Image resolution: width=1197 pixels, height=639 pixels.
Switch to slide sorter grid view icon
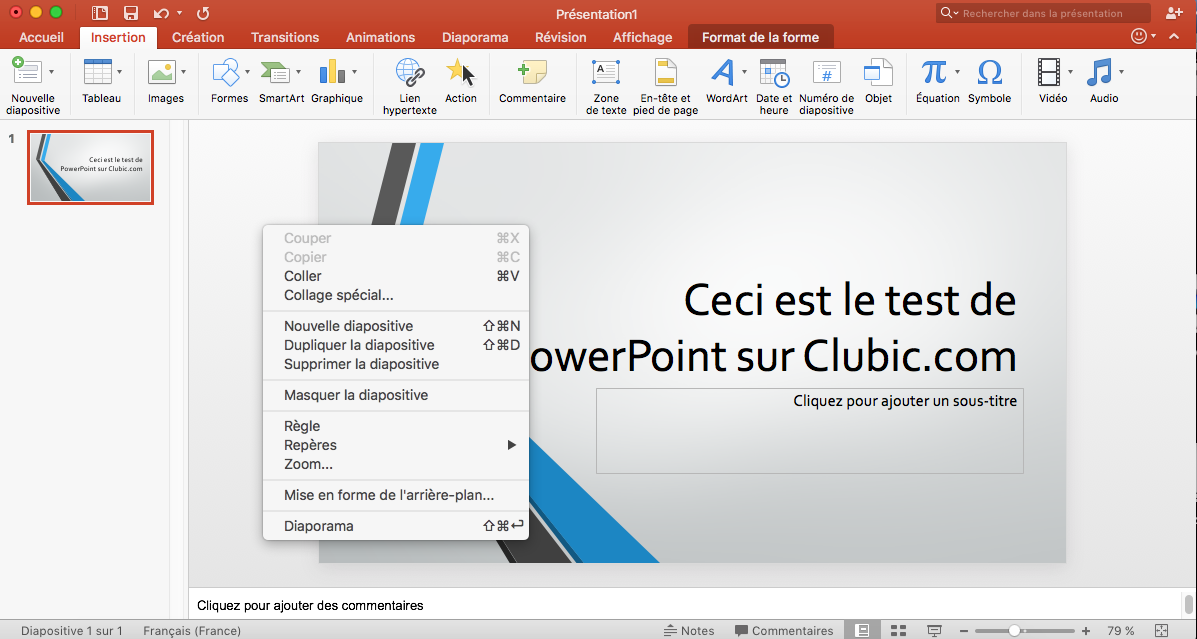point(898,631)
